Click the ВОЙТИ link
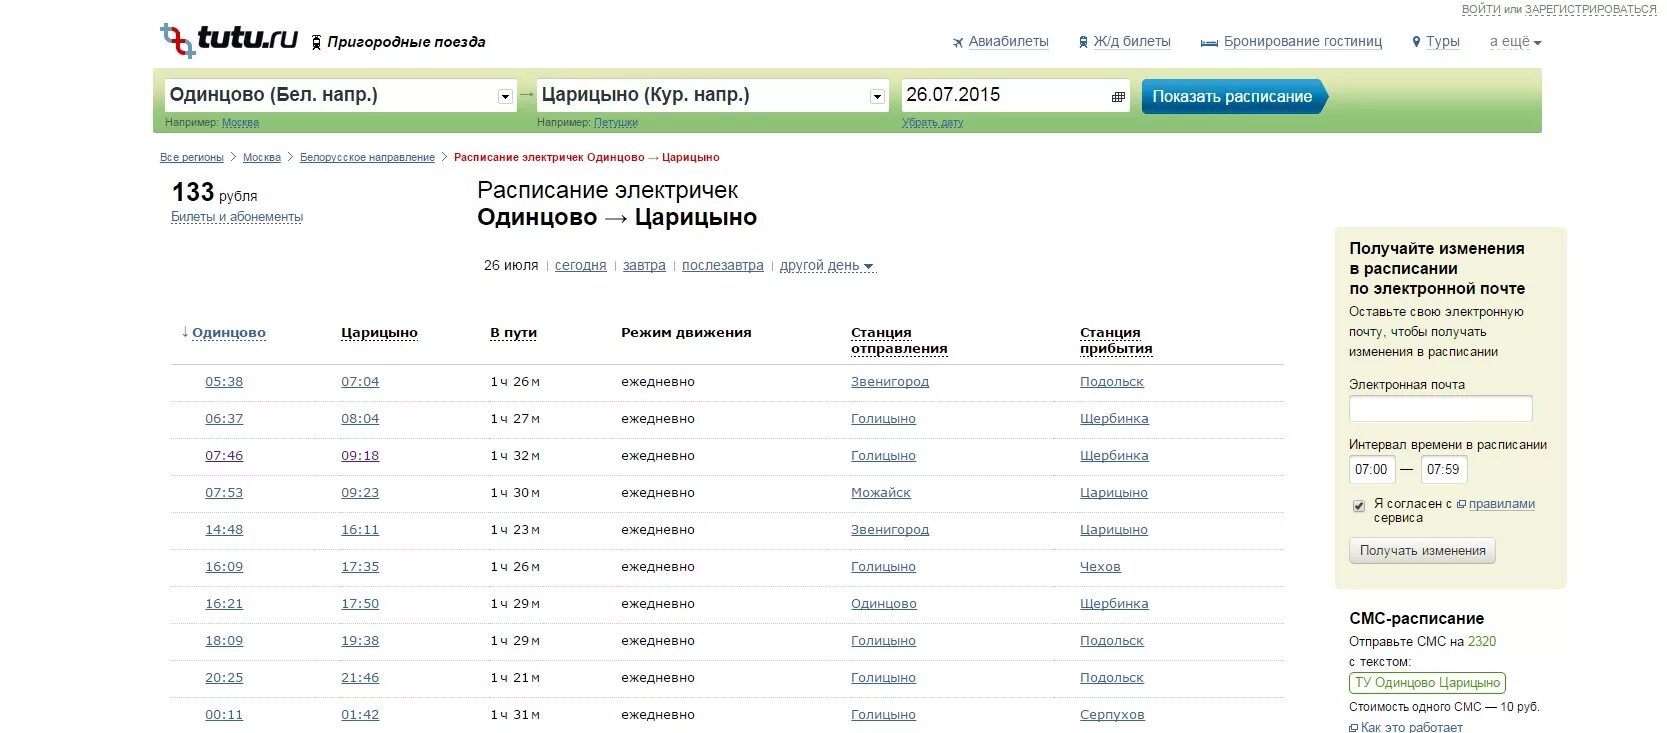Image resolution: width=1667 pixels, height=733 pixels. pos(1481,9)
